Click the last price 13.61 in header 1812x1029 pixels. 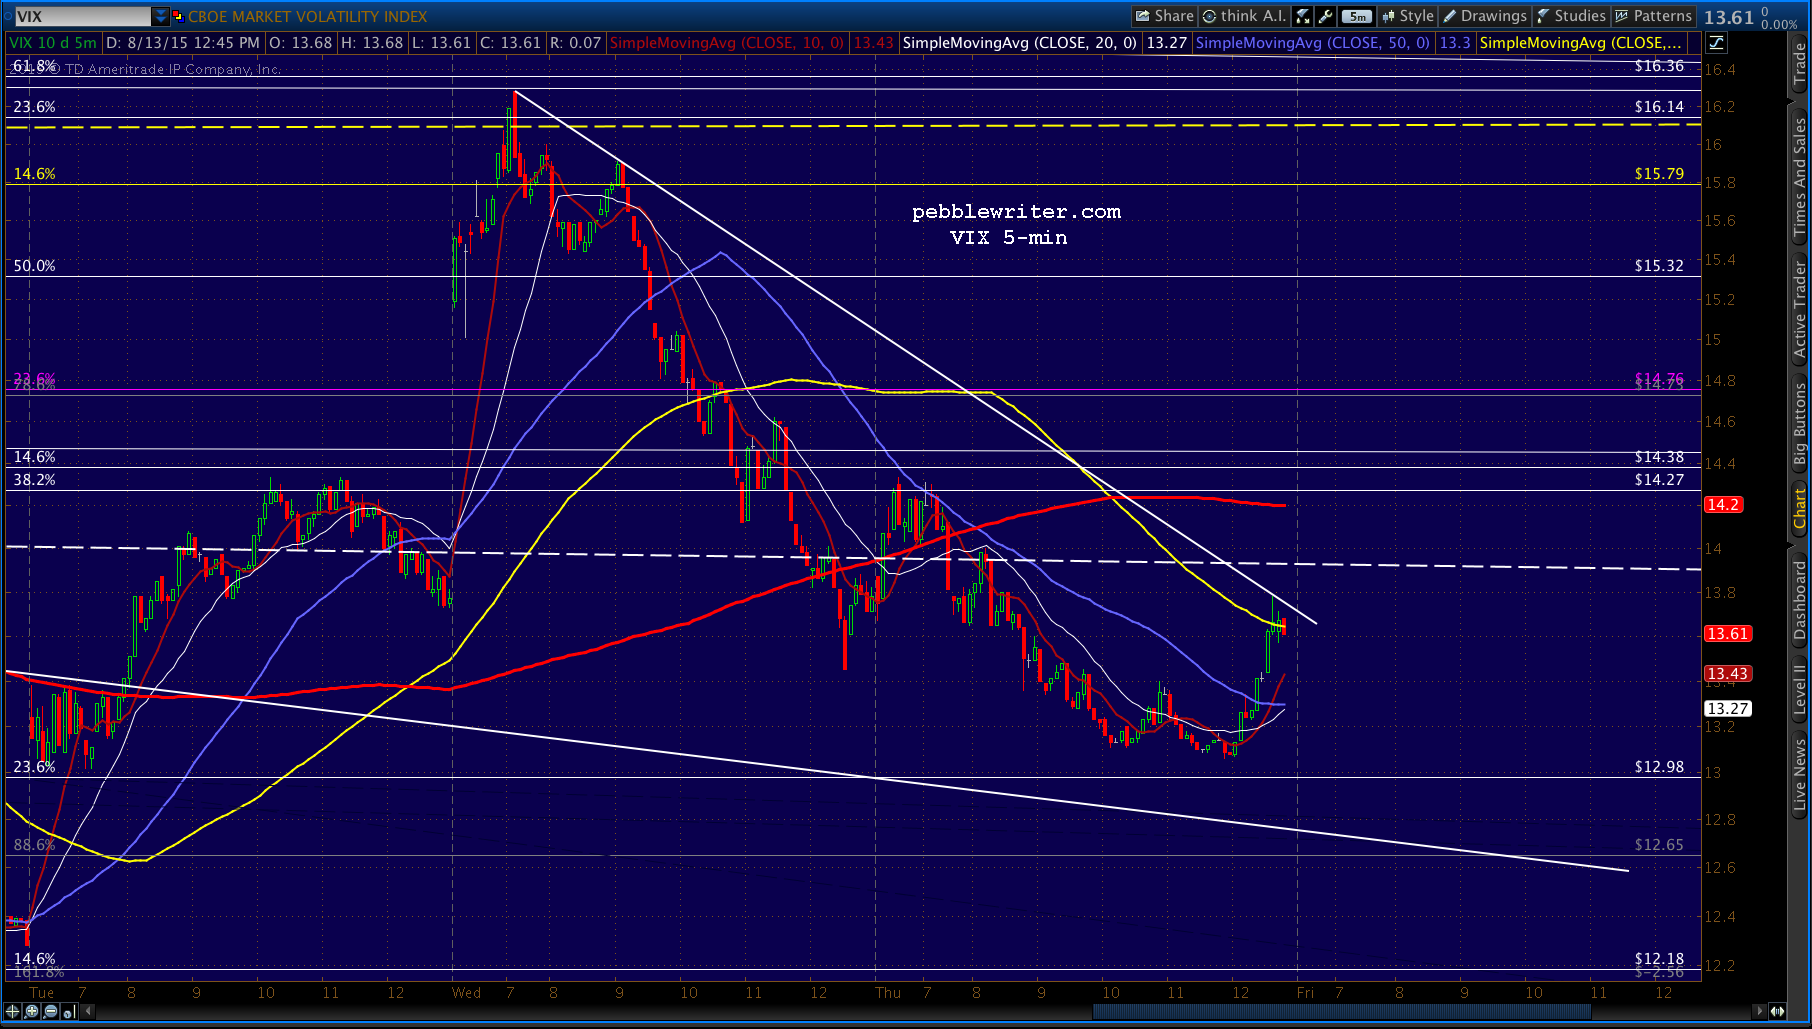(x=1729, y=17)
